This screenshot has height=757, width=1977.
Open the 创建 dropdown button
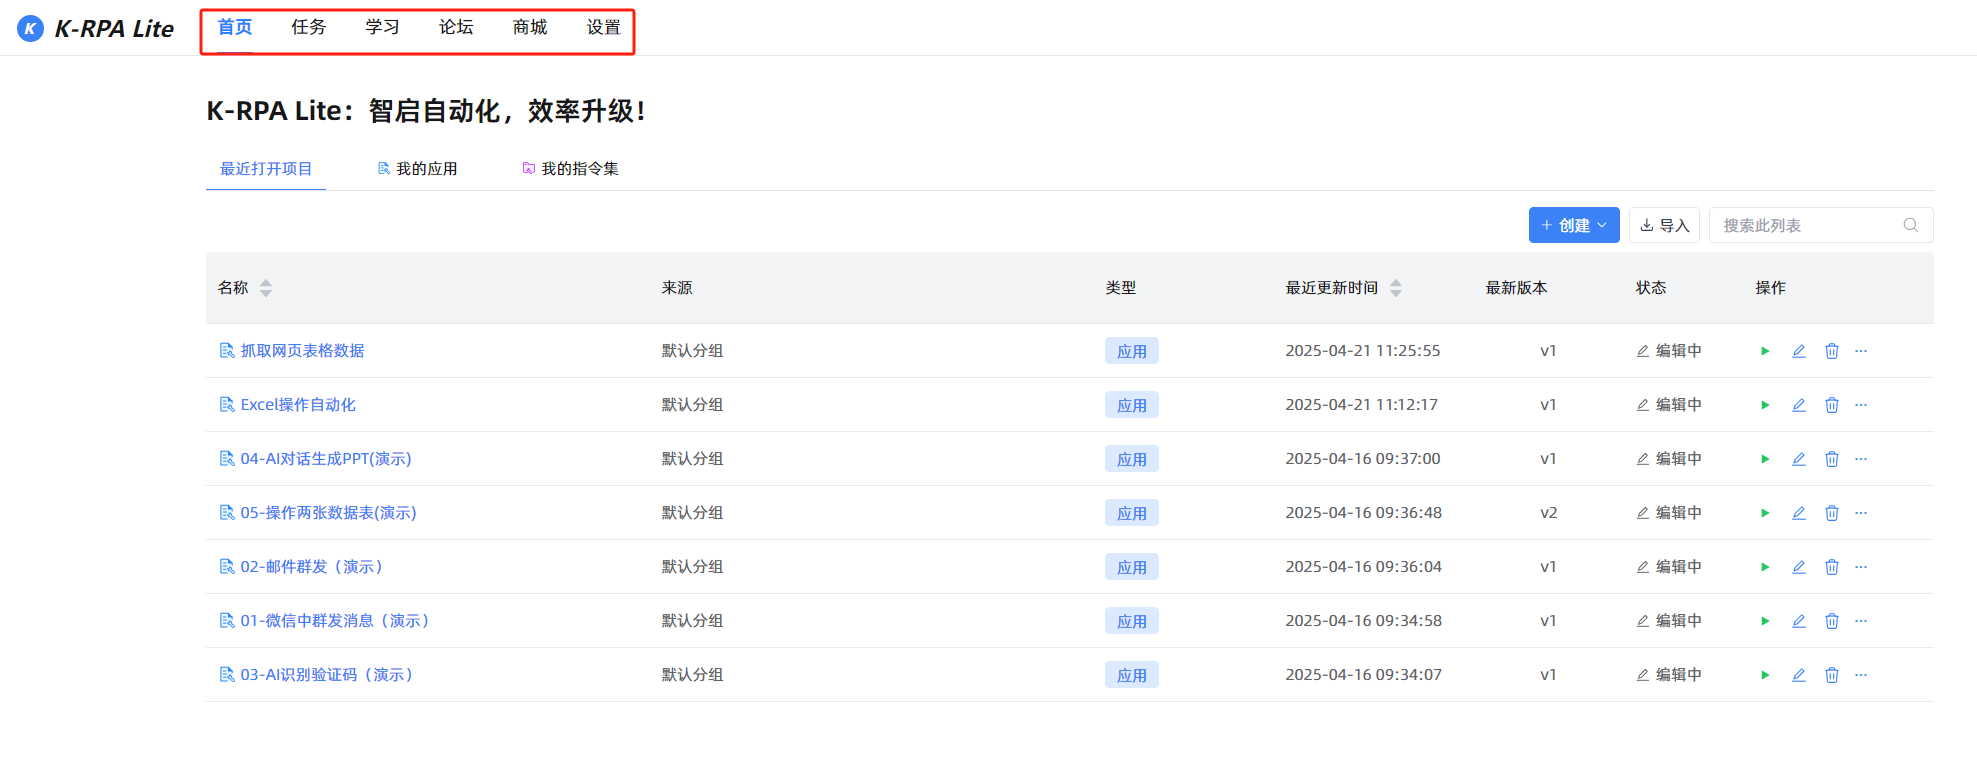(x=1573, y=225)
